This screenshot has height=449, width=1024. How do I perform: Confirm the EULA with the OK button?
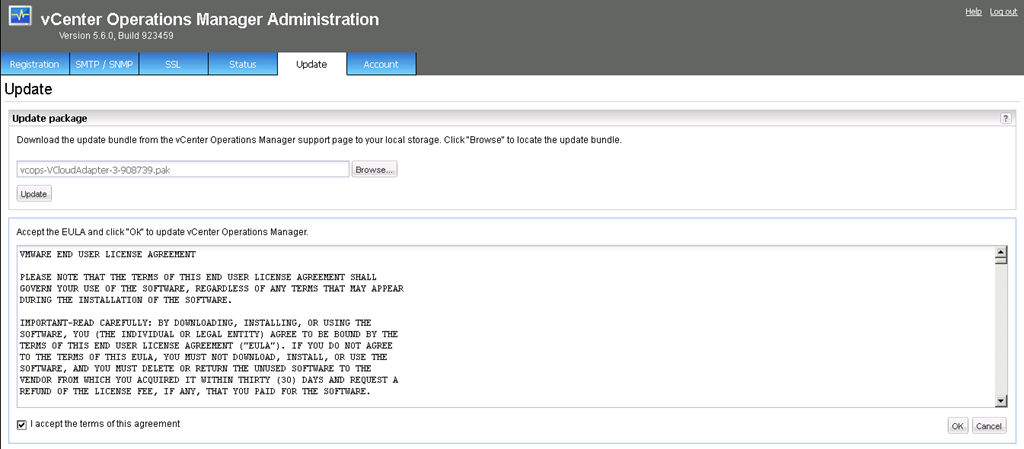[957, 426]
